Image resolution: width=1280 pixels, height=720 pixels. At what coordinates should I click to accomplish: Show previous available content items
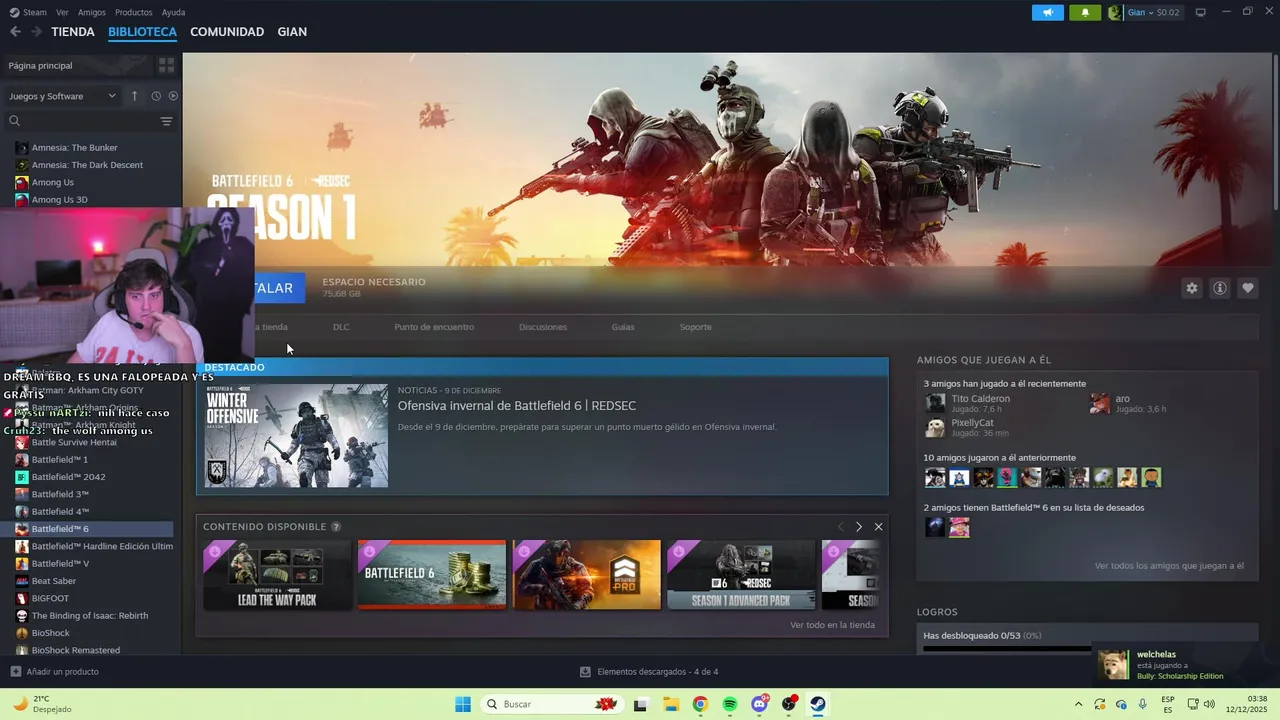pos(840,527)
